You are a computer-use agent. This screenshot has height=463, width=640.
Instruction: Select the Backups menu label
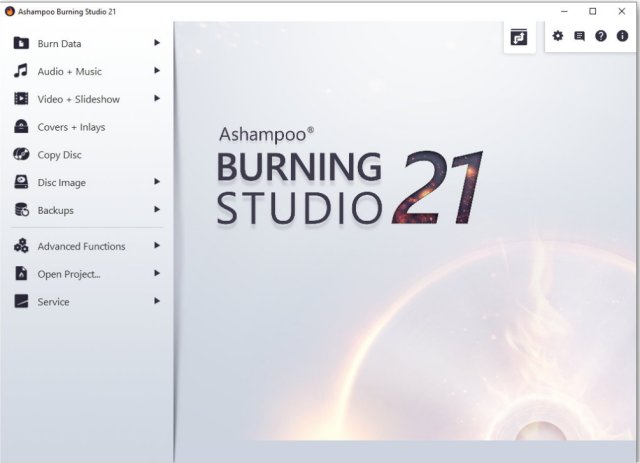(x=56, y=210)
